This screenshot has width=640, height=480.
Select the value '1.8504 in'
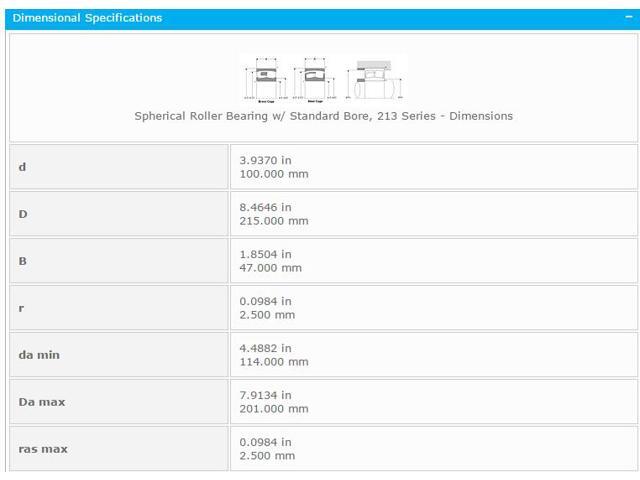265,254
